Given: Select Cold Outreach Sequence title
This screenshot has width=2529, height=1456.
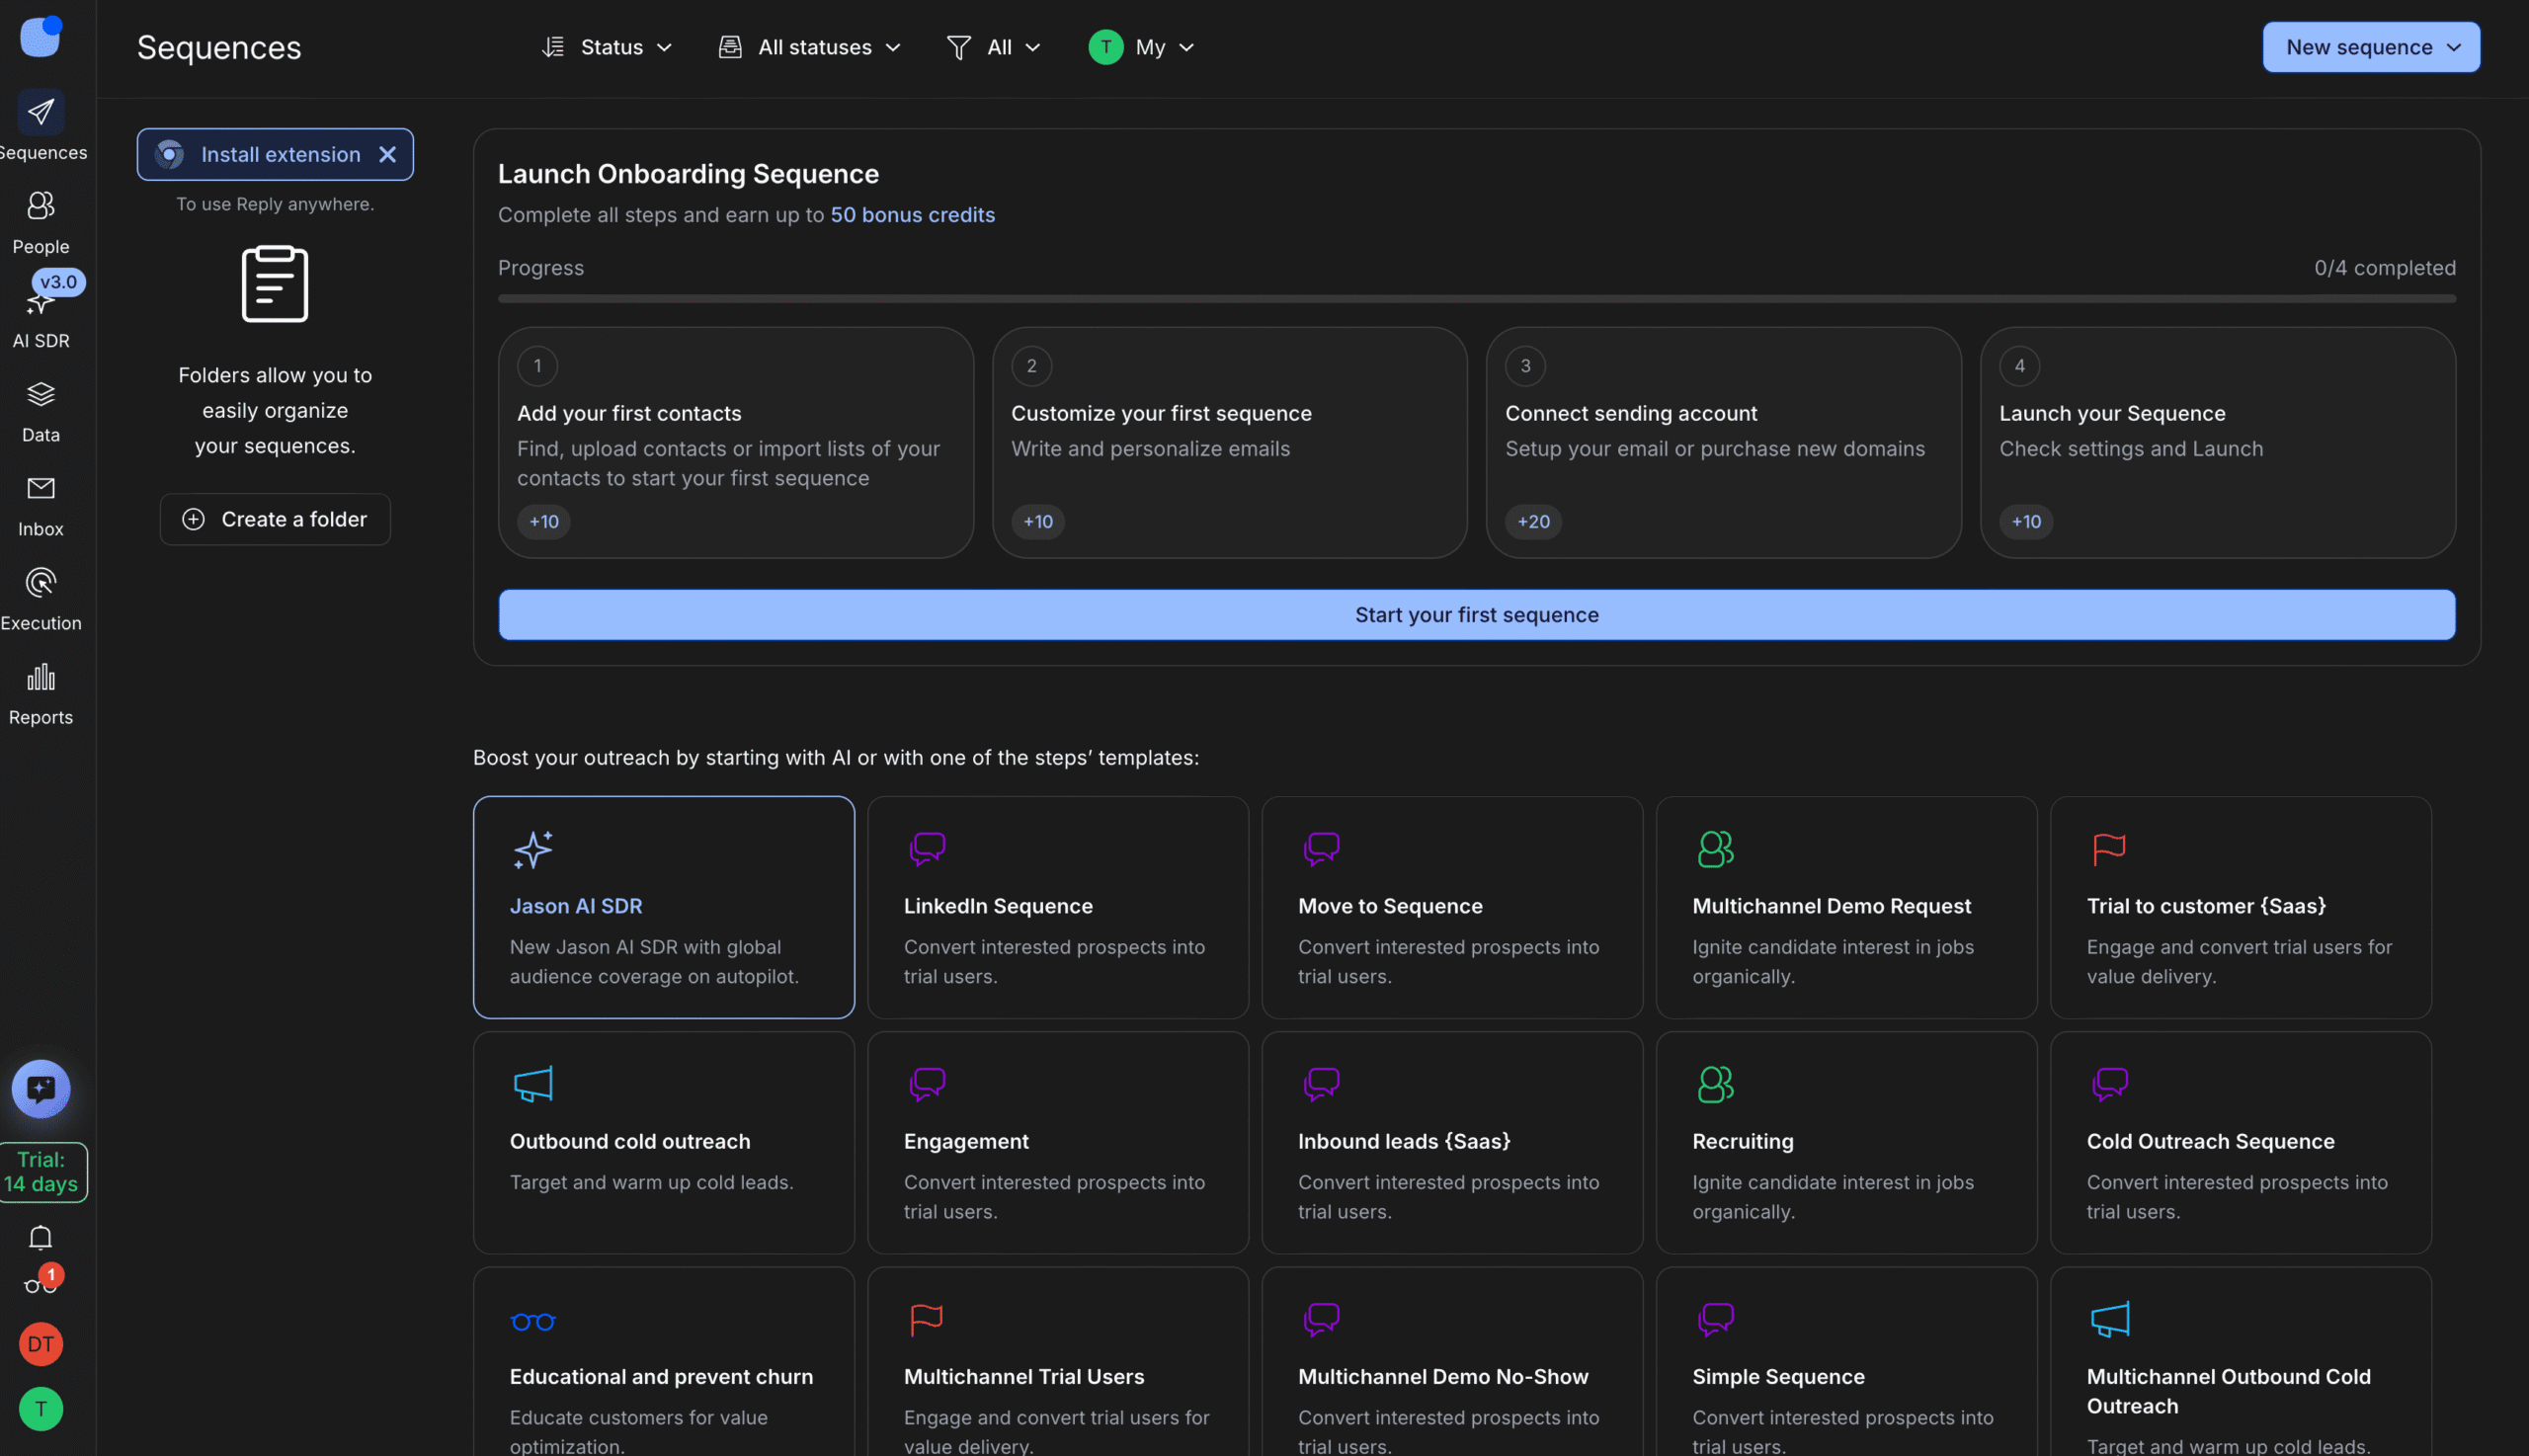Looking at the screenshot, I should click(x=2210, y=1141).
